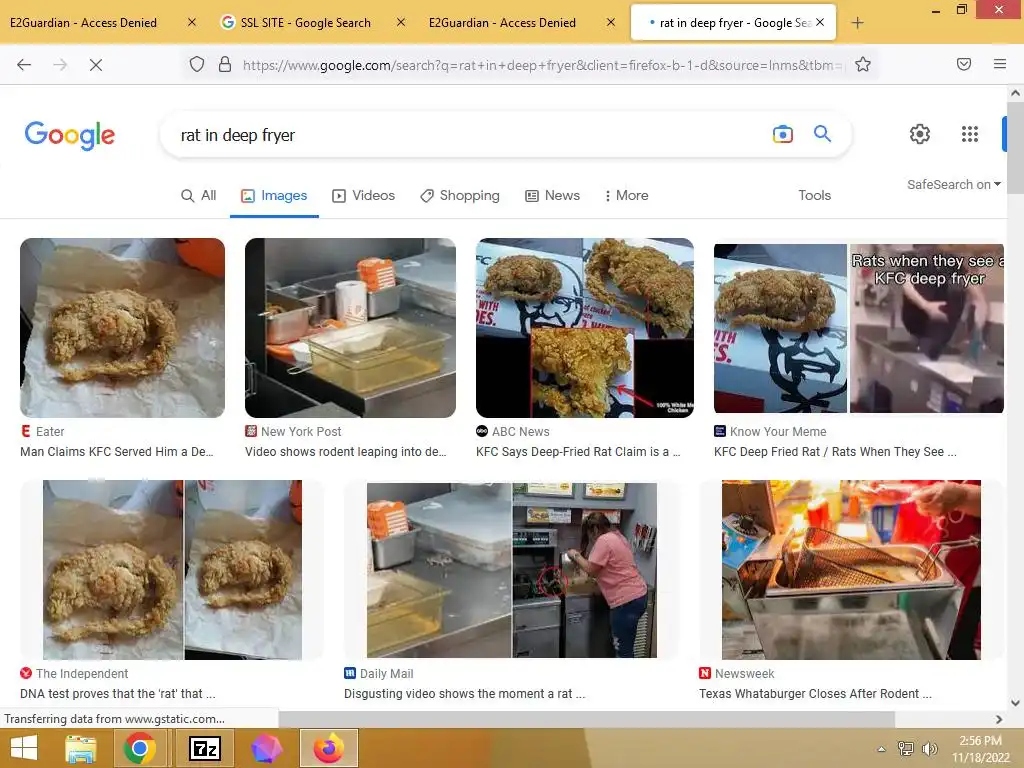Screen dimensions: 1024x768
Task: Switch to the third tab, E2Guardian Access Denied
Action: (x=502, y=23)
